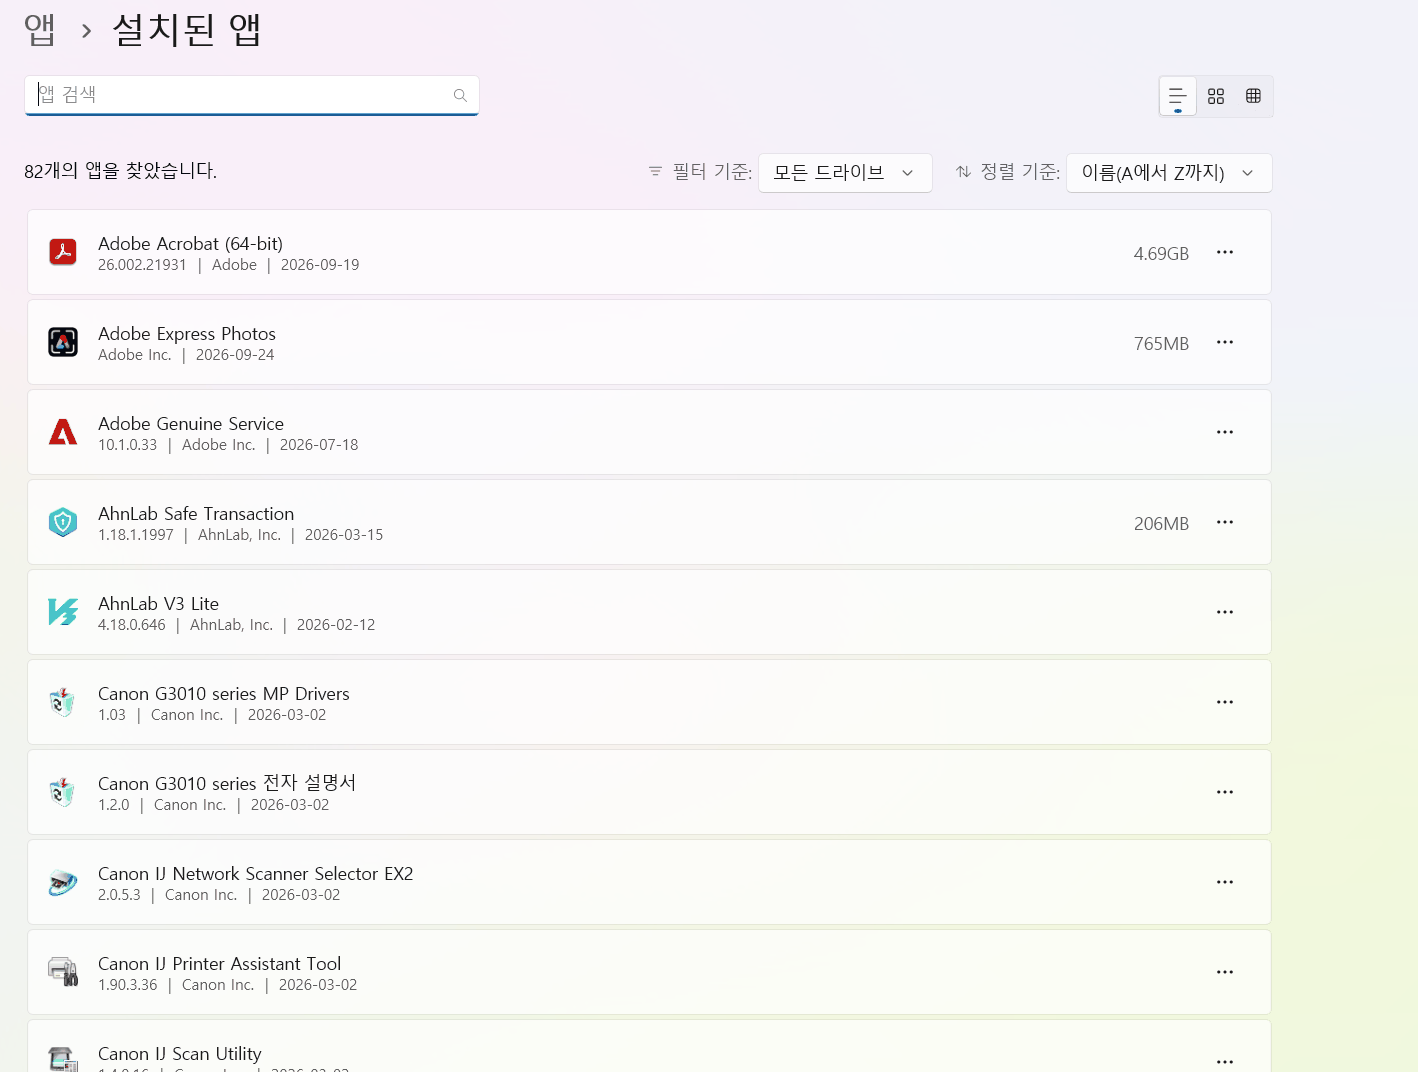This screenshot has height=1072, width=1418.
Task: Open more options for Adobe Express Photos
Action: pos(1225,342)
